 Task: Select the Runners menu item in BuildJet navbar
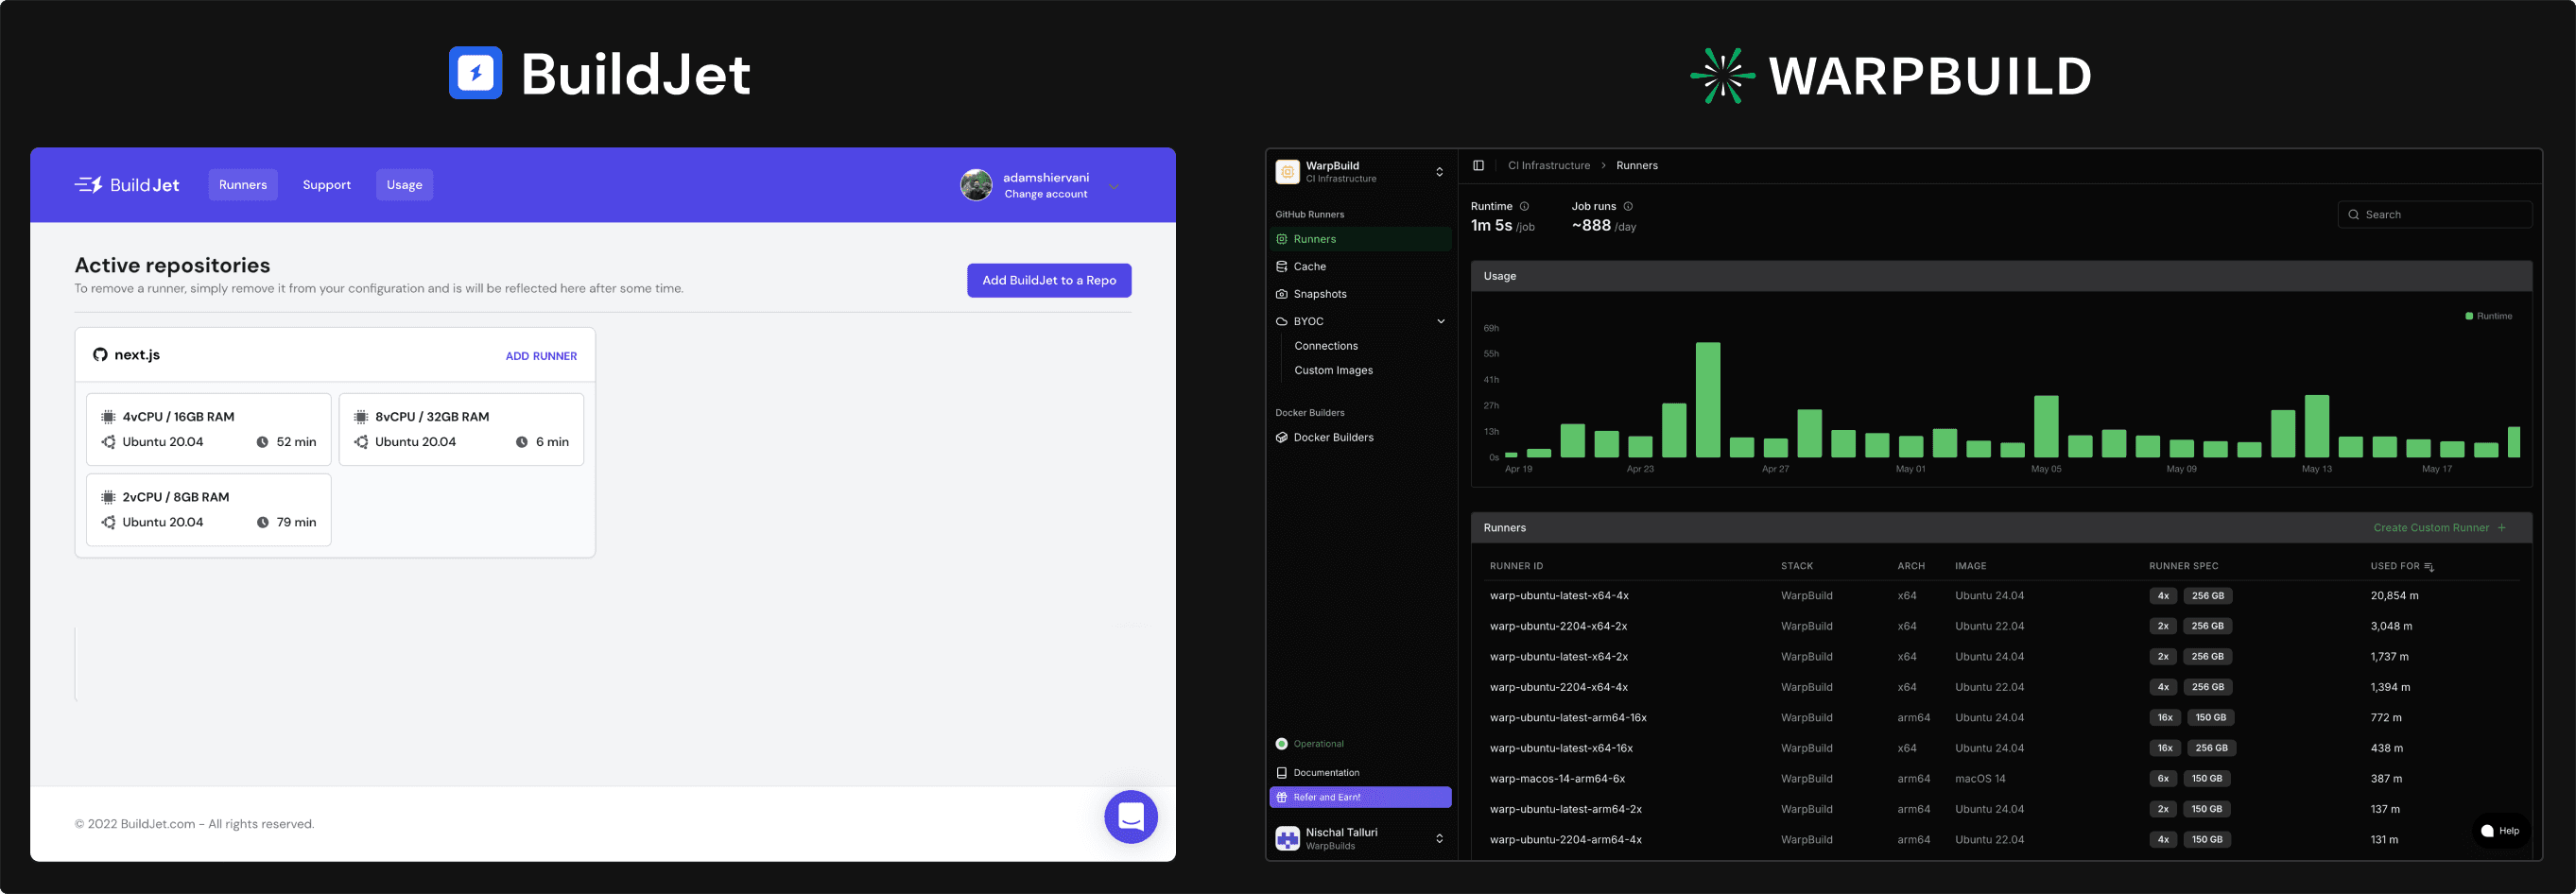pyautogui.click(x=243, y=184)
